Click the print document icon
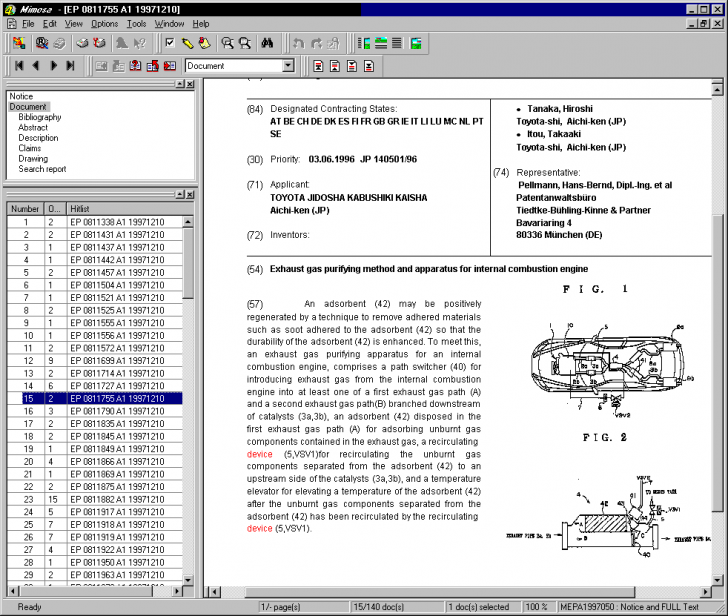This screenshot has height=616, width=728. pyautogui.click(x=83, y=43)
